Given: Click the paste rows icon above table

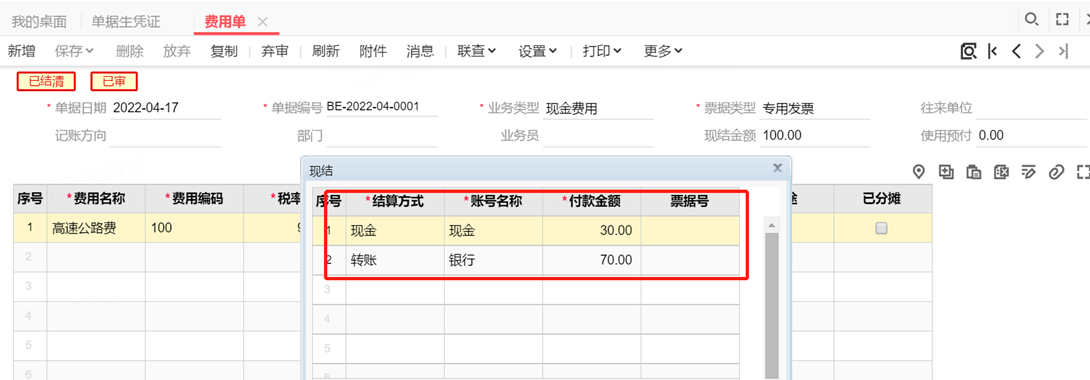Looking at the screenshot, I should pos(974,172).
